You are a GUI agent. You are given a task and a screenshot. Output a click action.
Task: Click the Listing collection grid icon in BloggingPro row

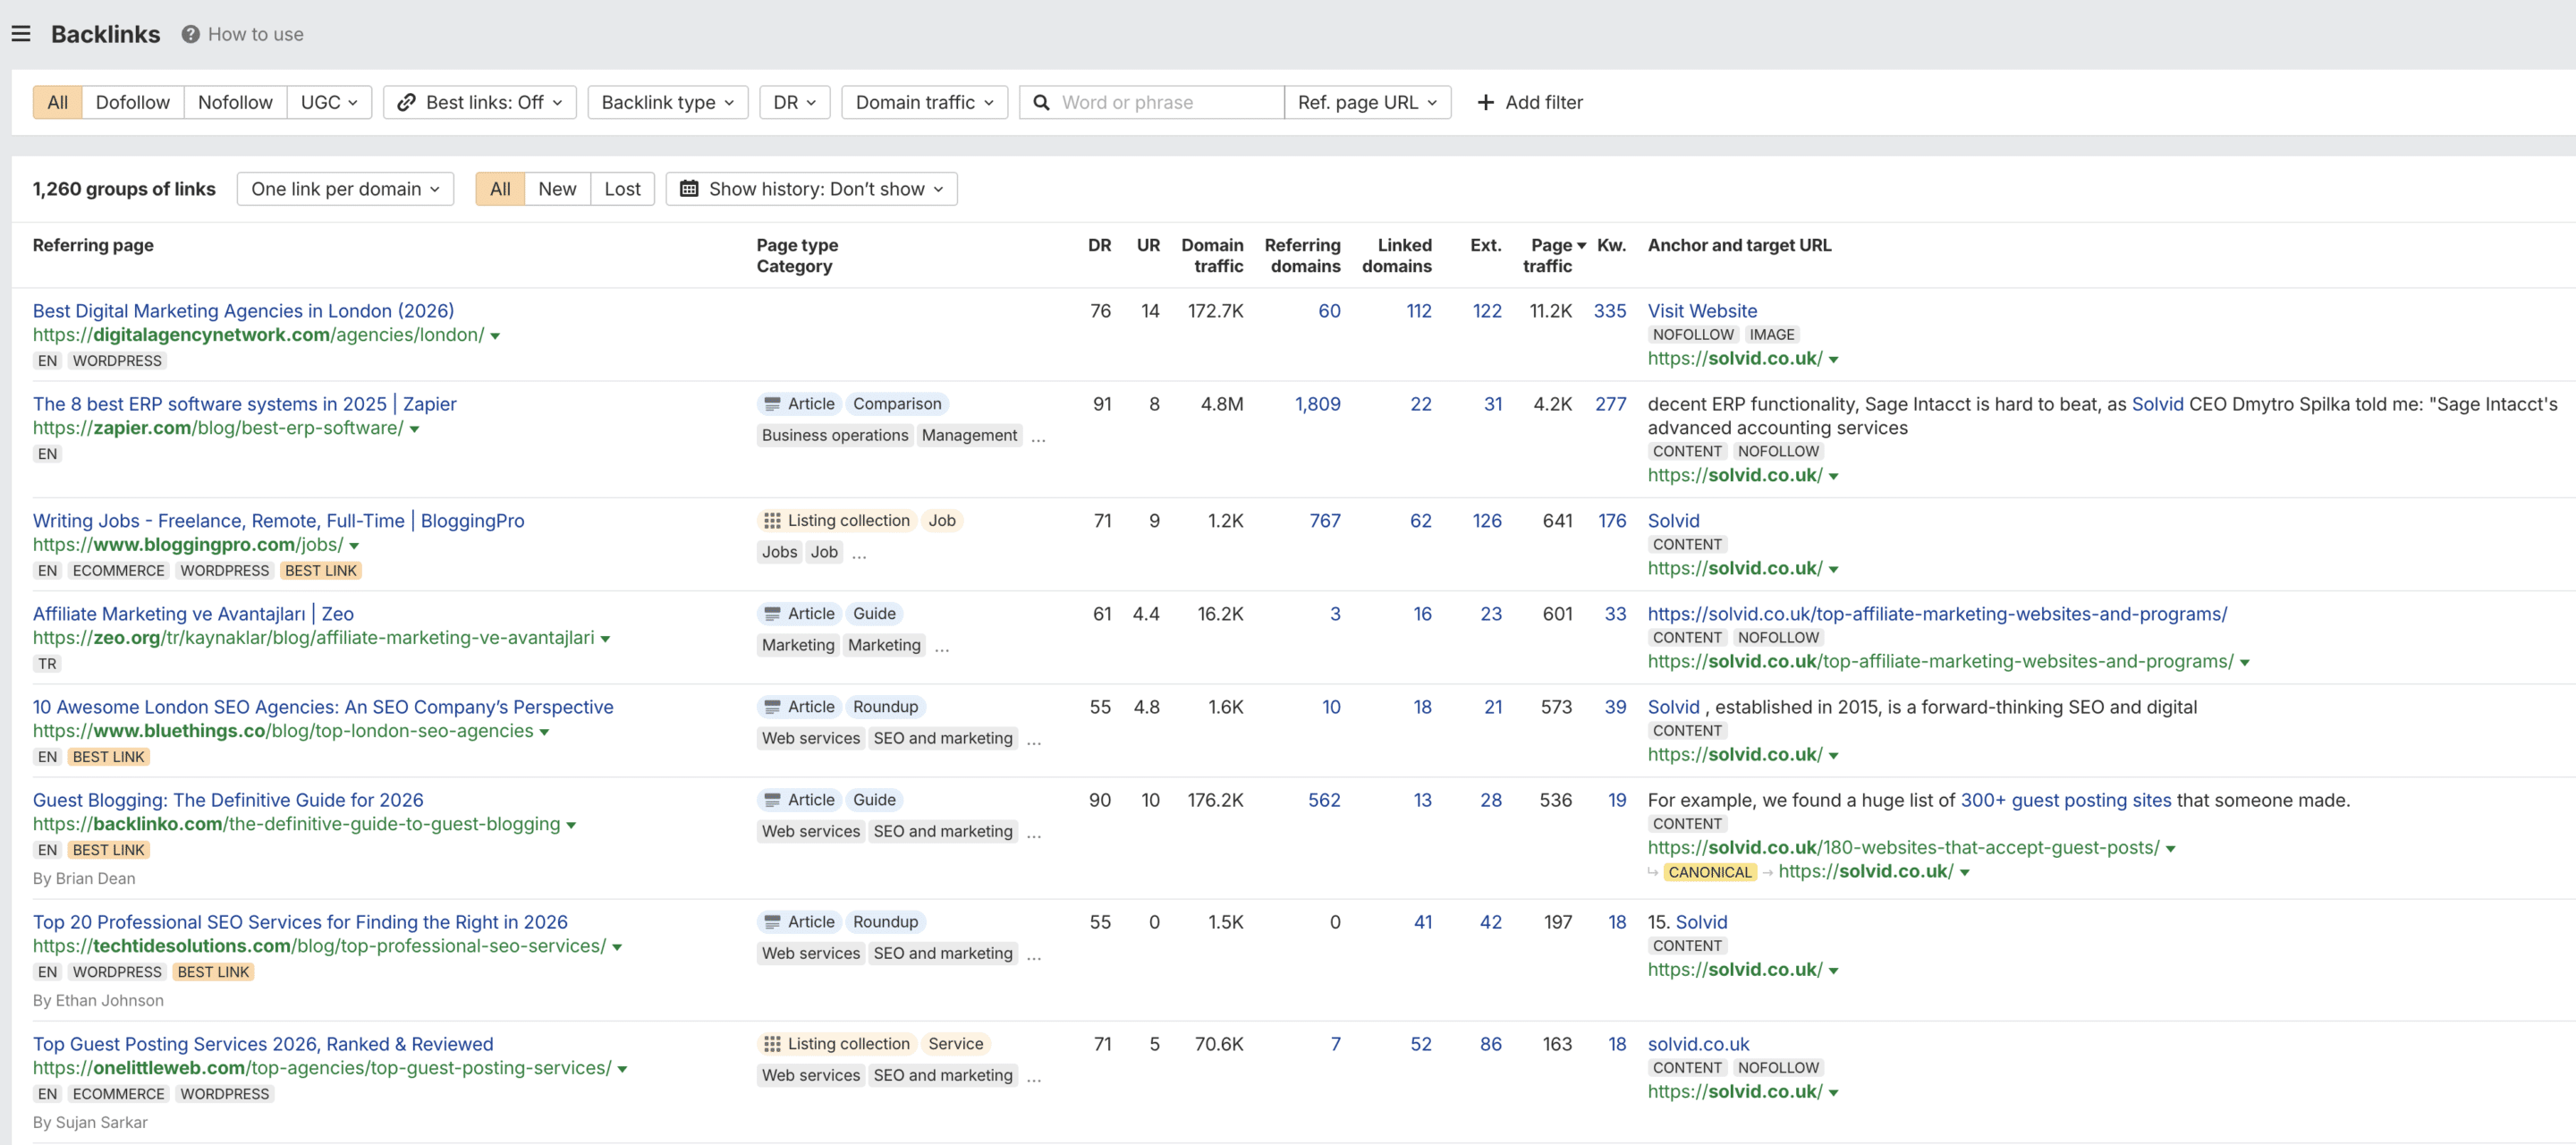coord(772,521)
